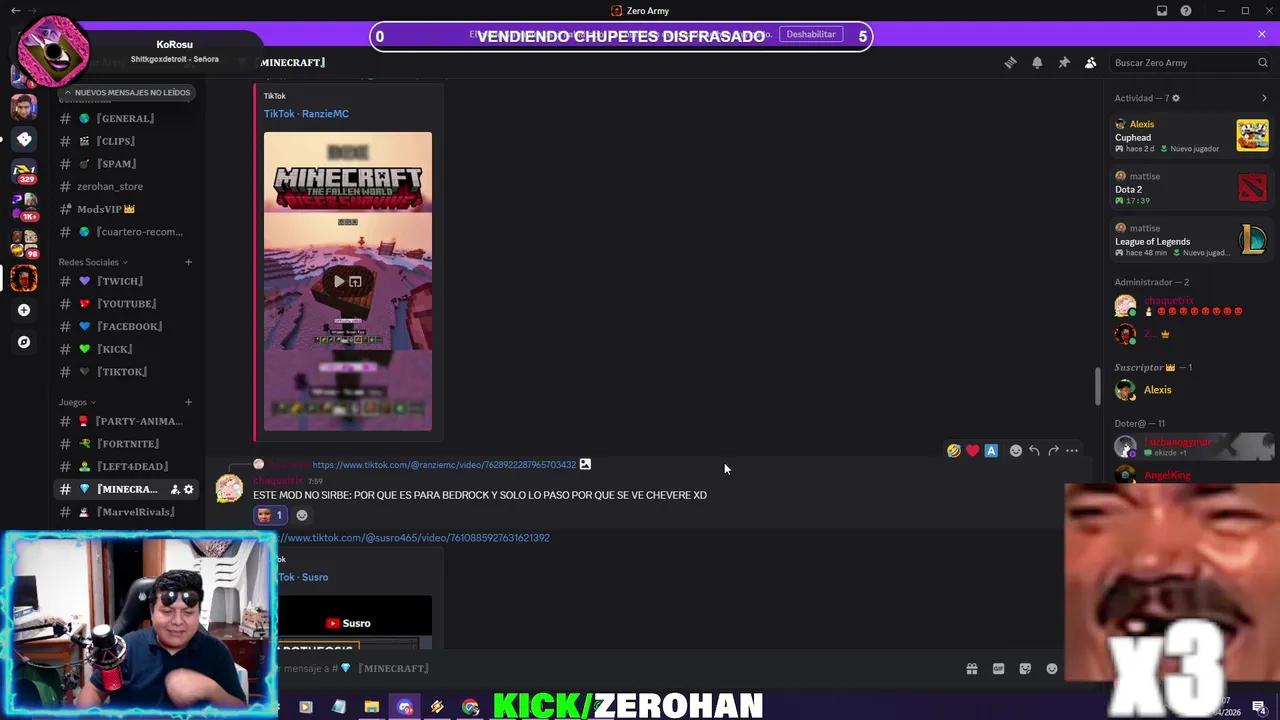View Alexis Cuphead activity card
The height and width of the screenshot is (720, 1280).
pyautogui.click(x=1191, y=136)
